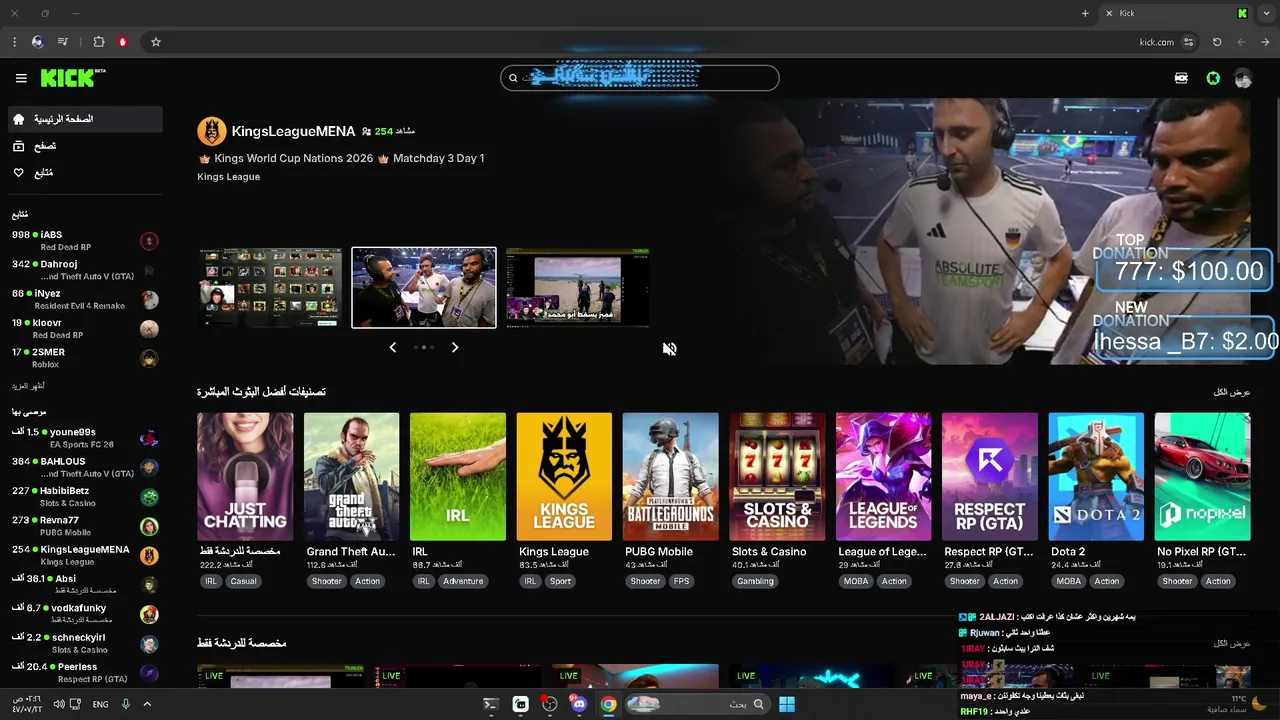Click into the Kick search field
Screen dimensions: 1280x720
pos(640,78)
